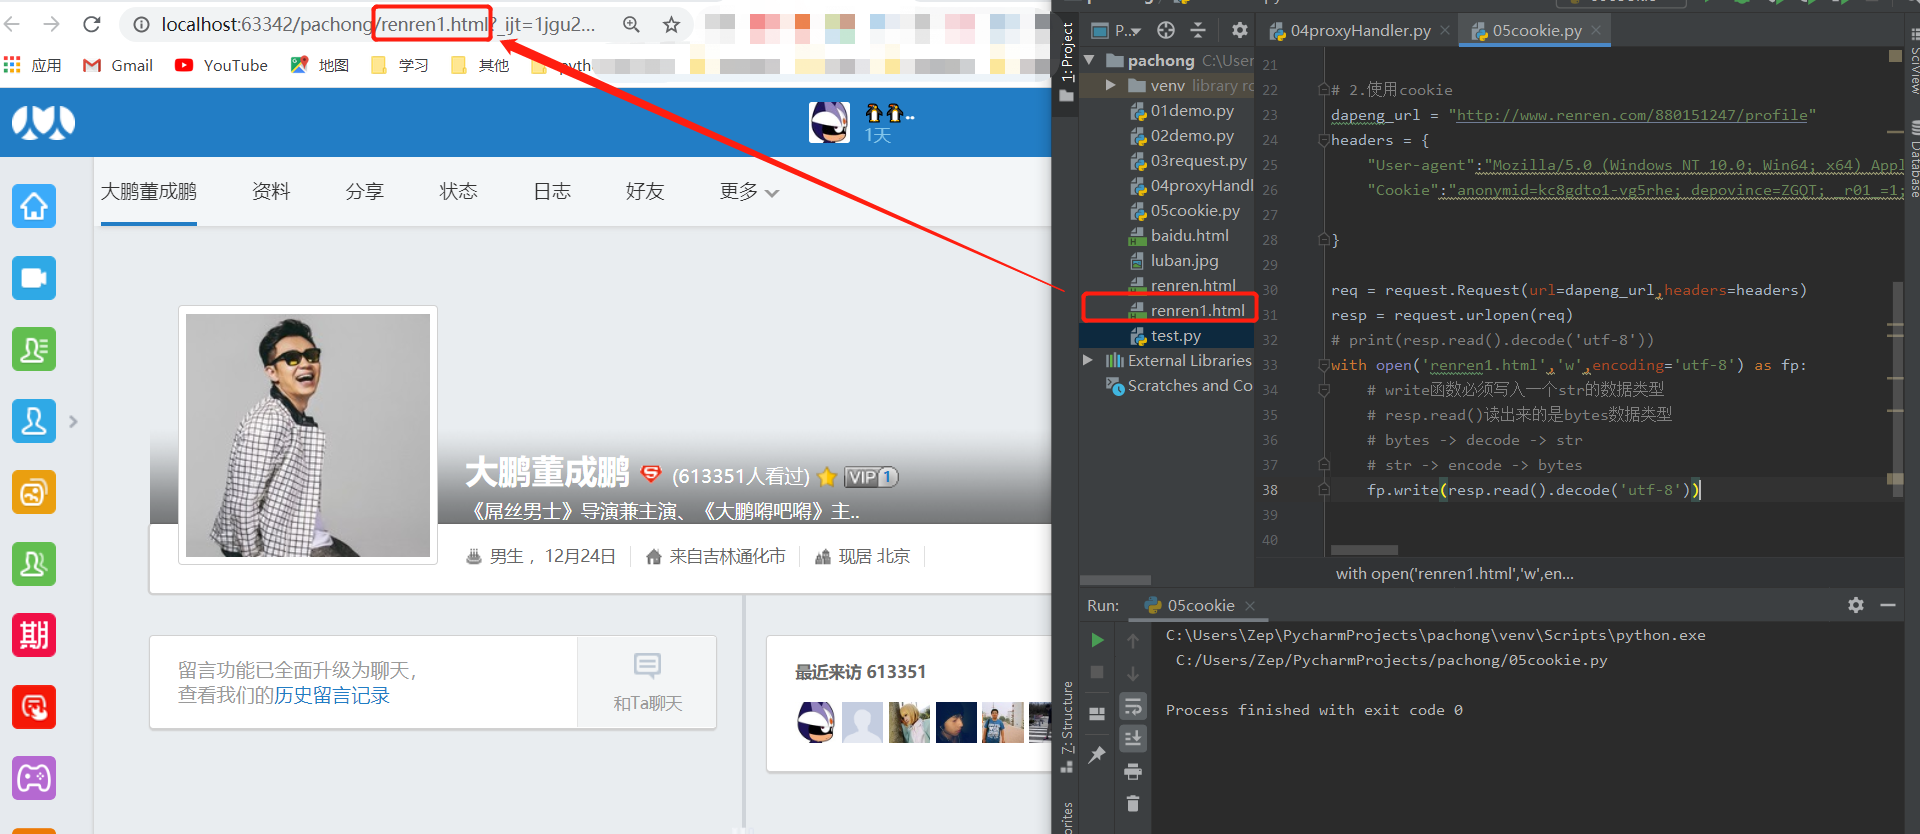
Task: Click the browser reload button
Action: click(x=92, y=24)
